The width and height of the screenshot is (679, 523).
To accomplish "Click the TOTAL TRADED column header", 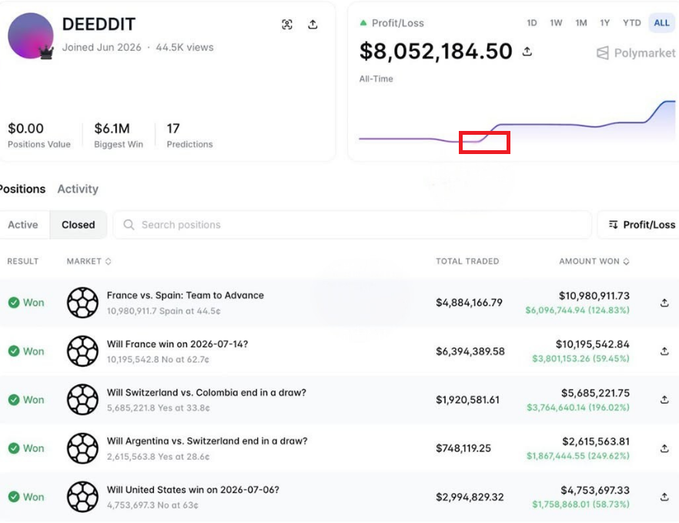I will click(x=467, y=261).
